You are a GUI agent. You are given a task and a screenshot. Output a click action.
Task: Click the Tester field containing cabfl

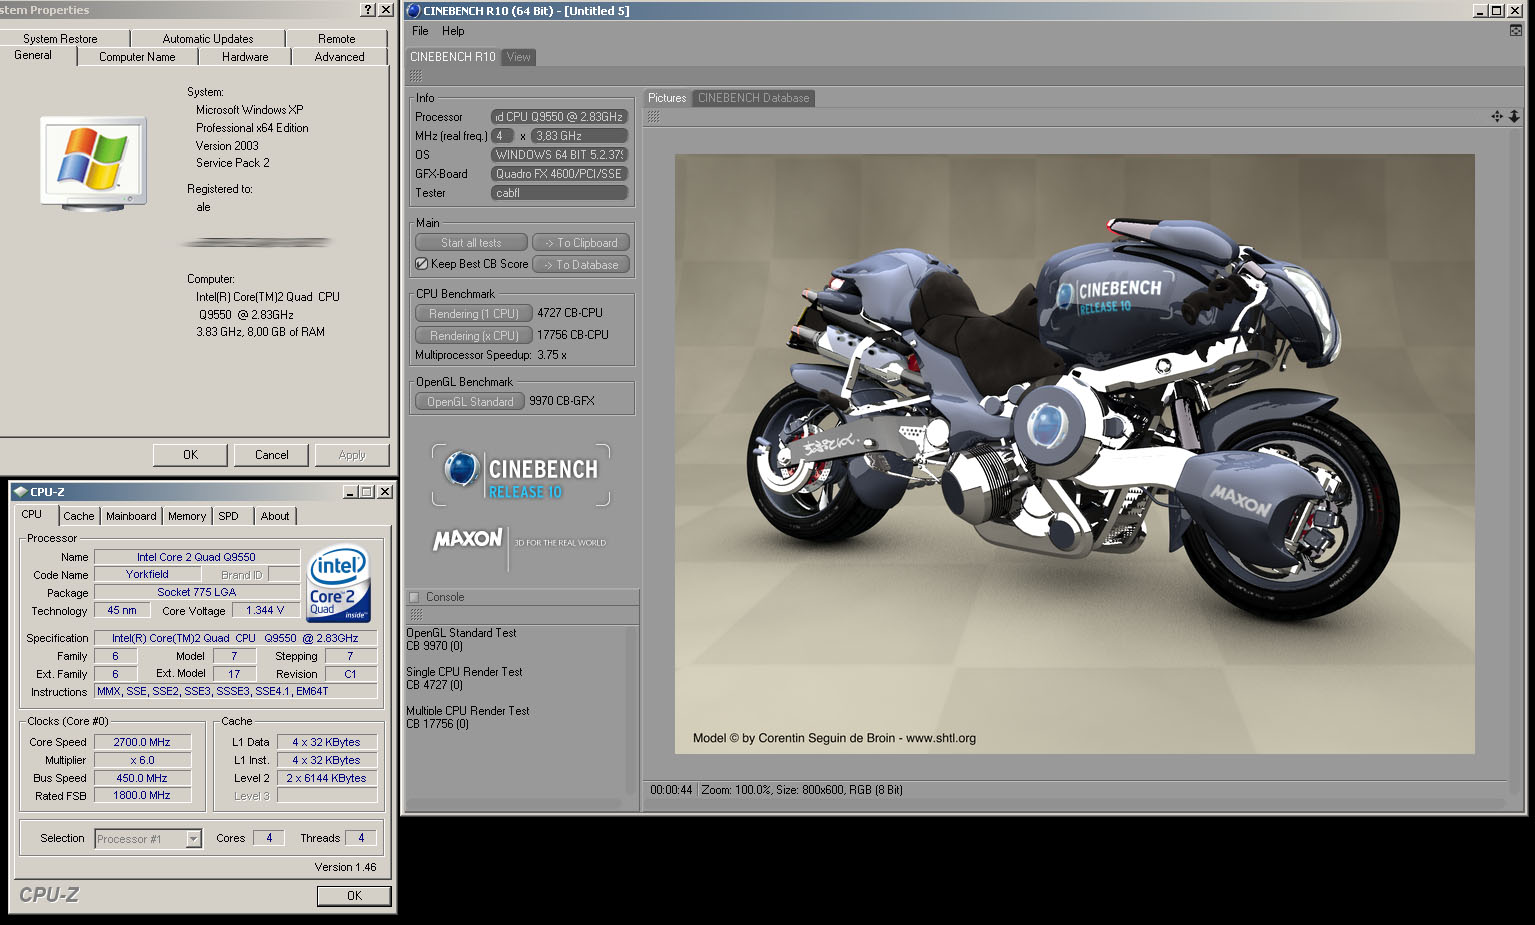559,193
